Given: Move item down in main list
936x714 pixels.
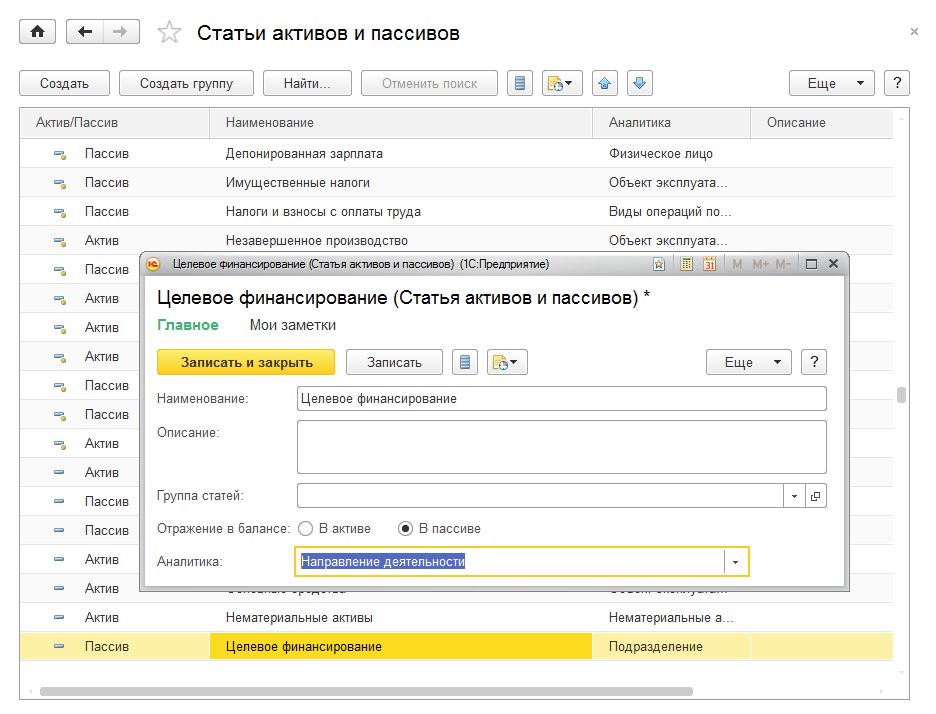Looking at the screenshot, I should click(x=640, y=83).
